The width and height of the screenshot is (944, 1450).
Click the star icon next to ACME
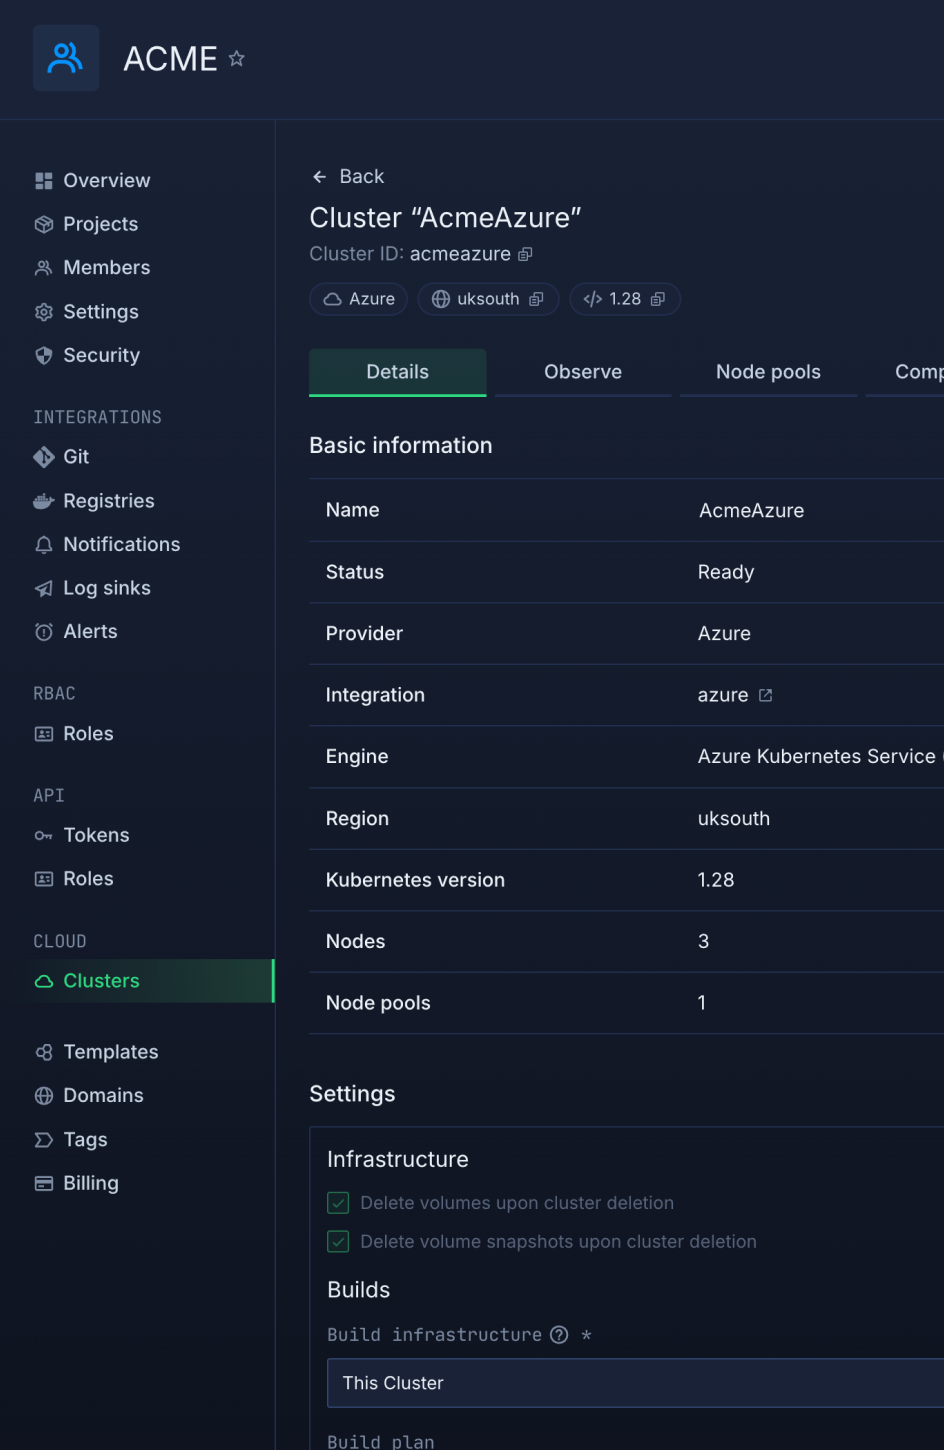pyautogui.click(x=236, y=59)
